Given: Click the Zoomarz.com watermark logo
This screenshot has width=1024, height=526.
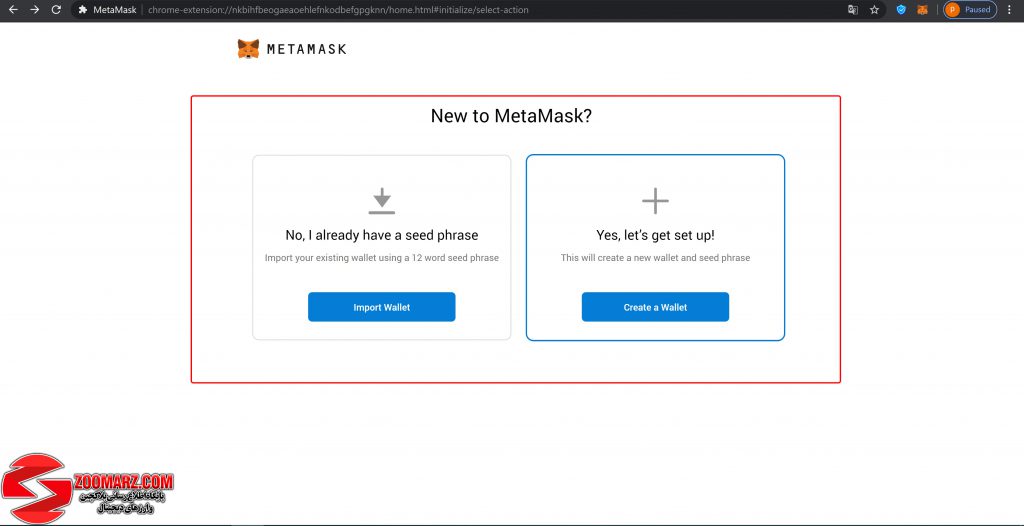Looking at the screenshot, I should point(87,488).
